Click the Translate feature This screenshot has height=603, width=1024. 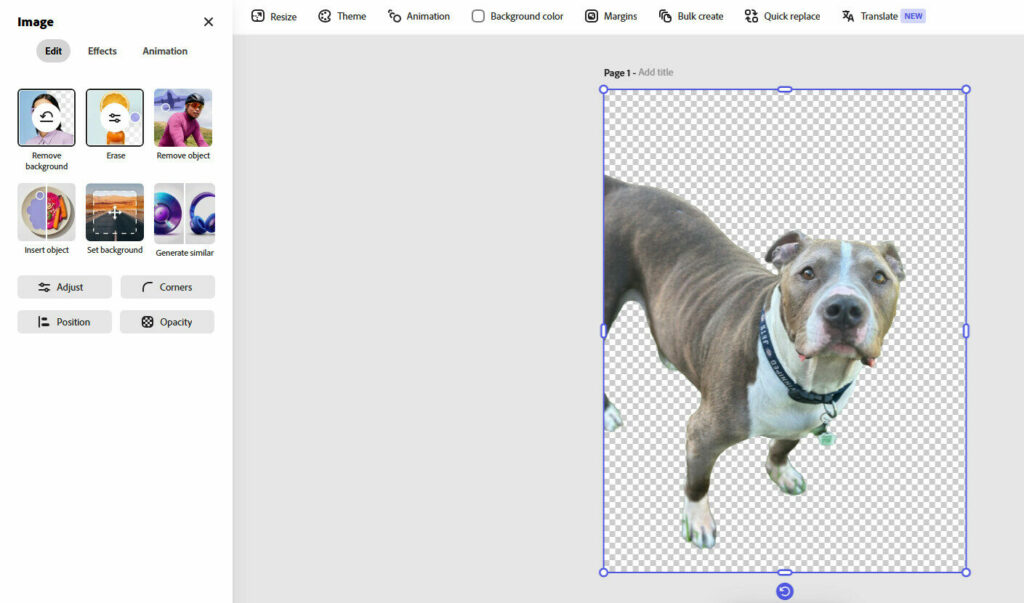pyautogui.click(x=870, y=16)
